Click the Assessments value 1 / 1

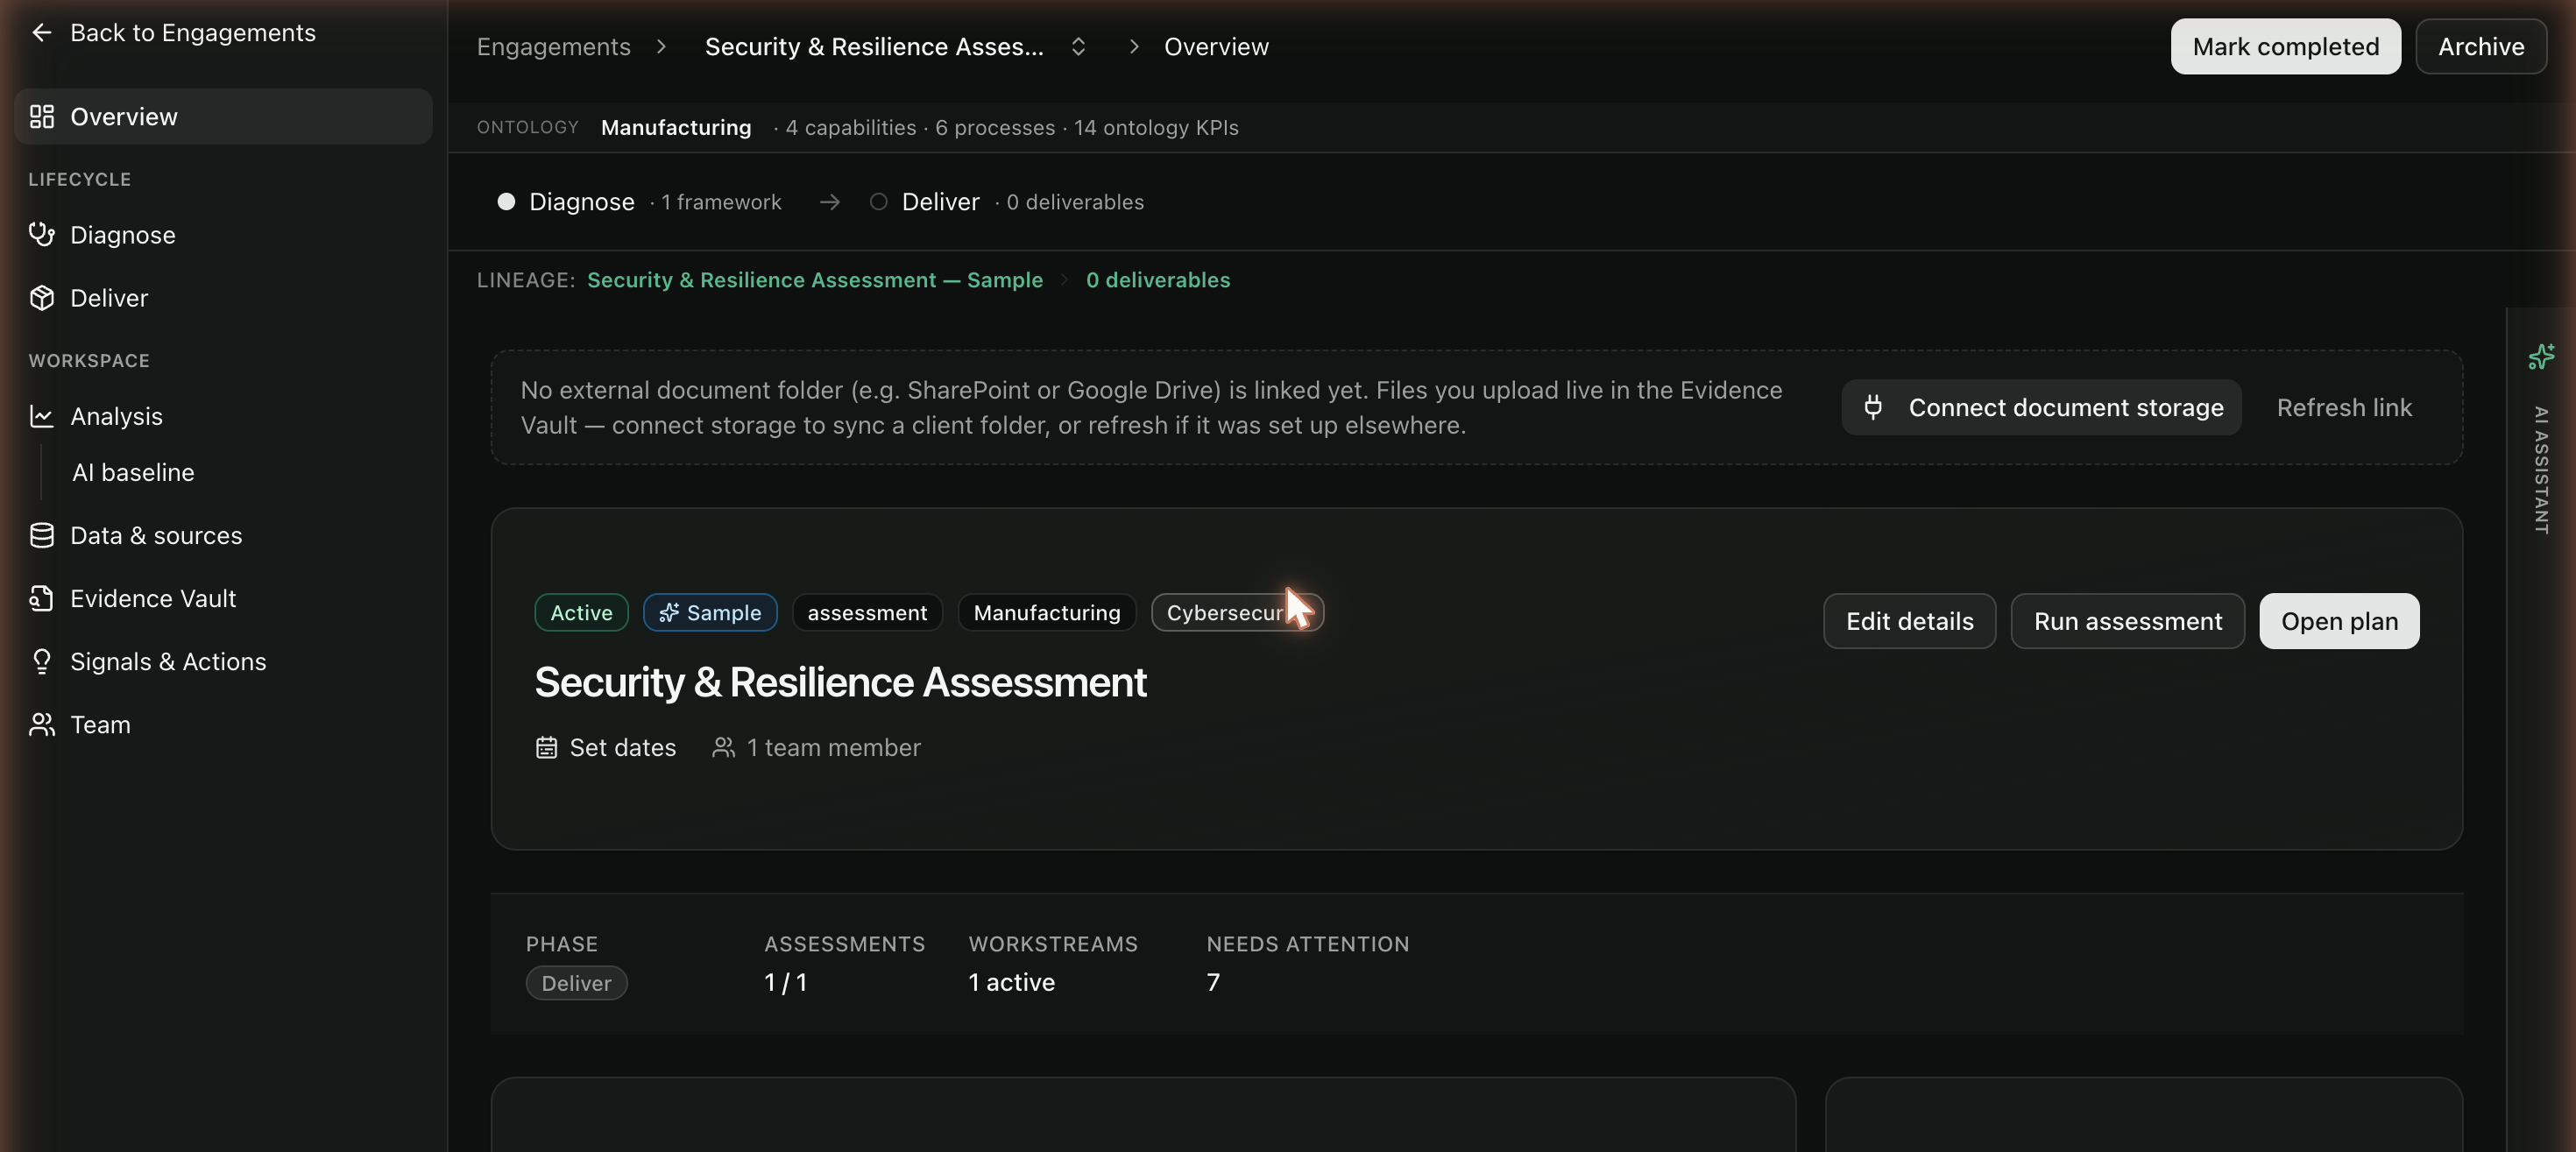coord(785,982)
